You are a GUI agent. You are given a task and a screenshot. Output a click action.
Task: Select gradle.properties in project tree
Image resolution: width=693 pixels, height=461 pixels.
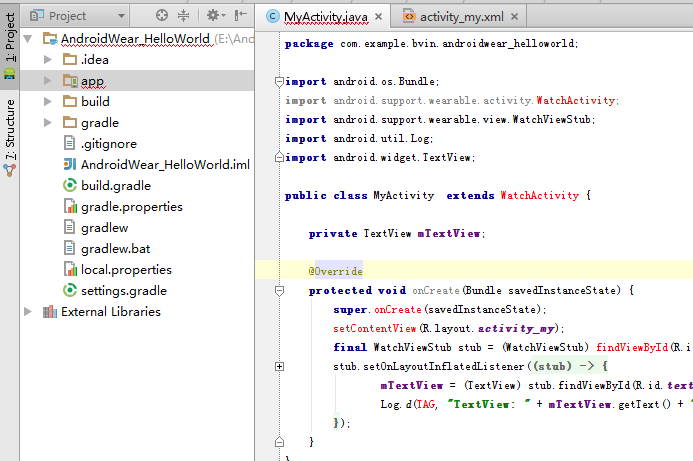point(132,207)
